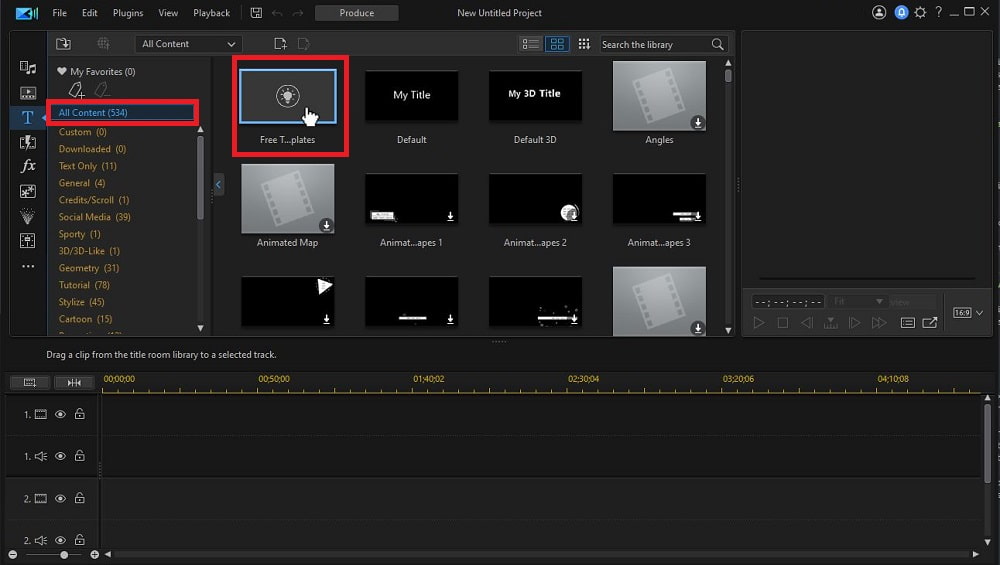
Task: Open the Media Room icon in sidebar
Action: point(28,68)
